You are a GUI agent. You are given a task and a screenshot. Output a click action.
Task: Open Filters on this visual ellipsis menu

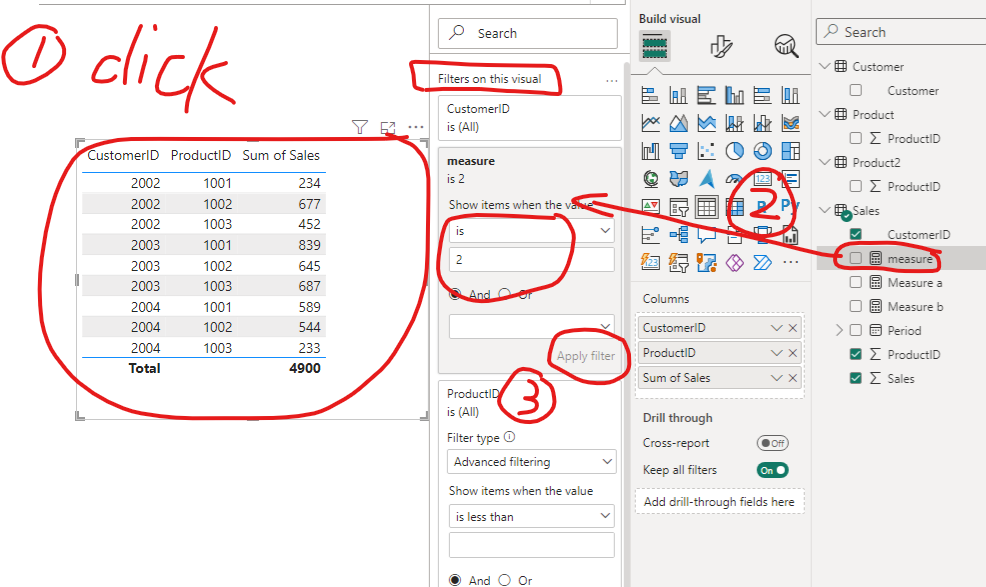pyautogui.click(x=612, y=81)
